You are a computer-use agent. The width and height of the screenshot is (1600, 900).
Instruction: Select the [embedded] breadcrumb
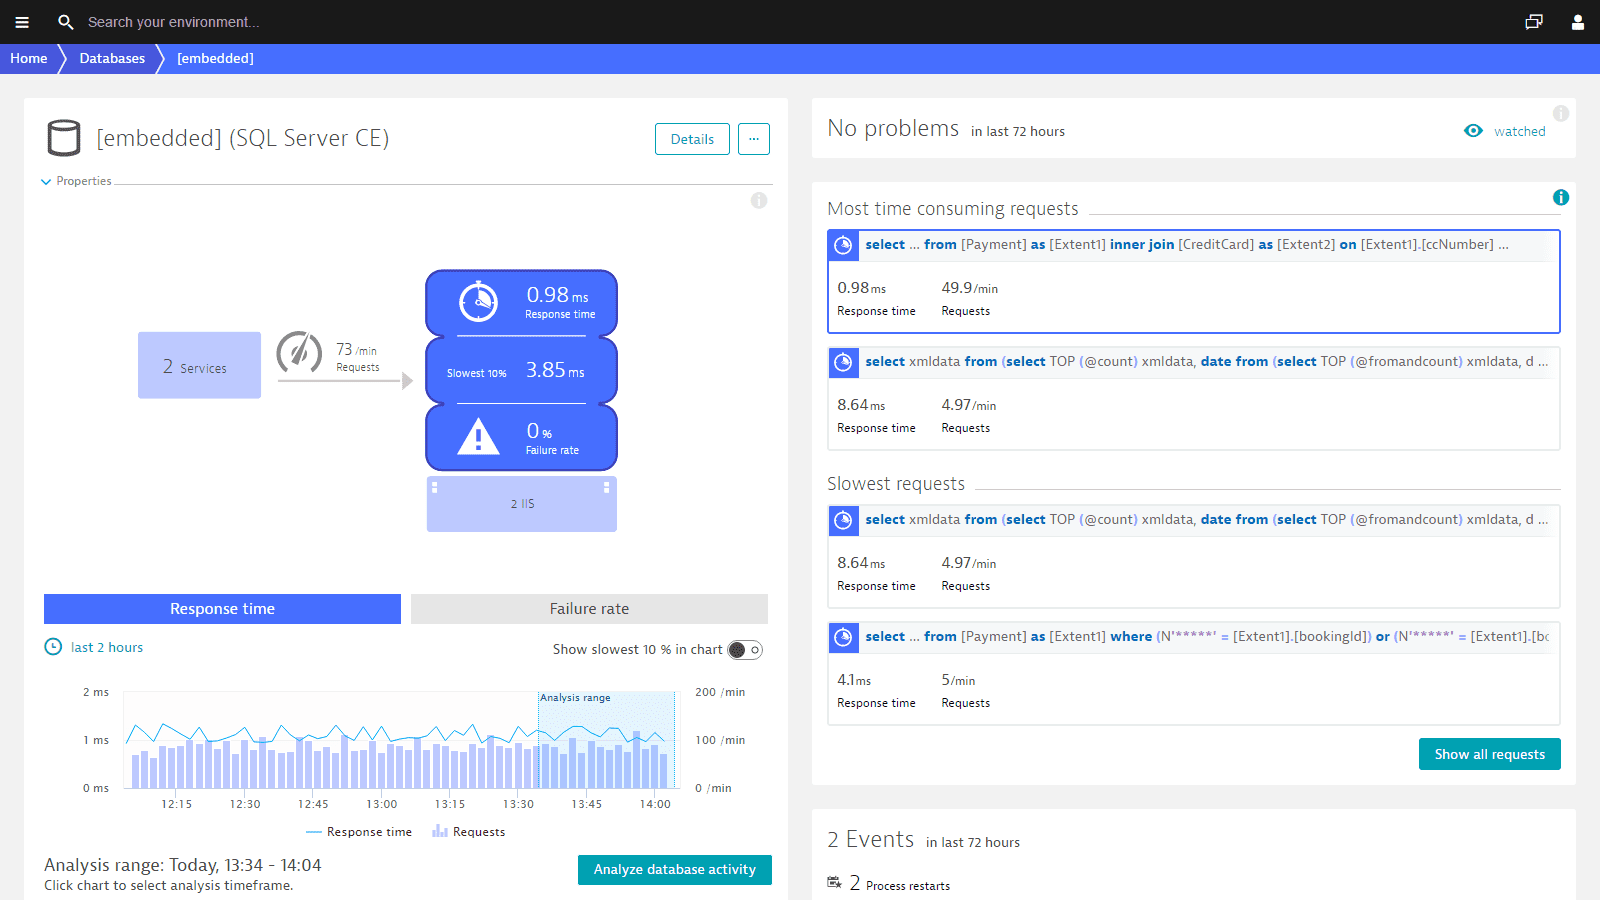coord(215,59)
